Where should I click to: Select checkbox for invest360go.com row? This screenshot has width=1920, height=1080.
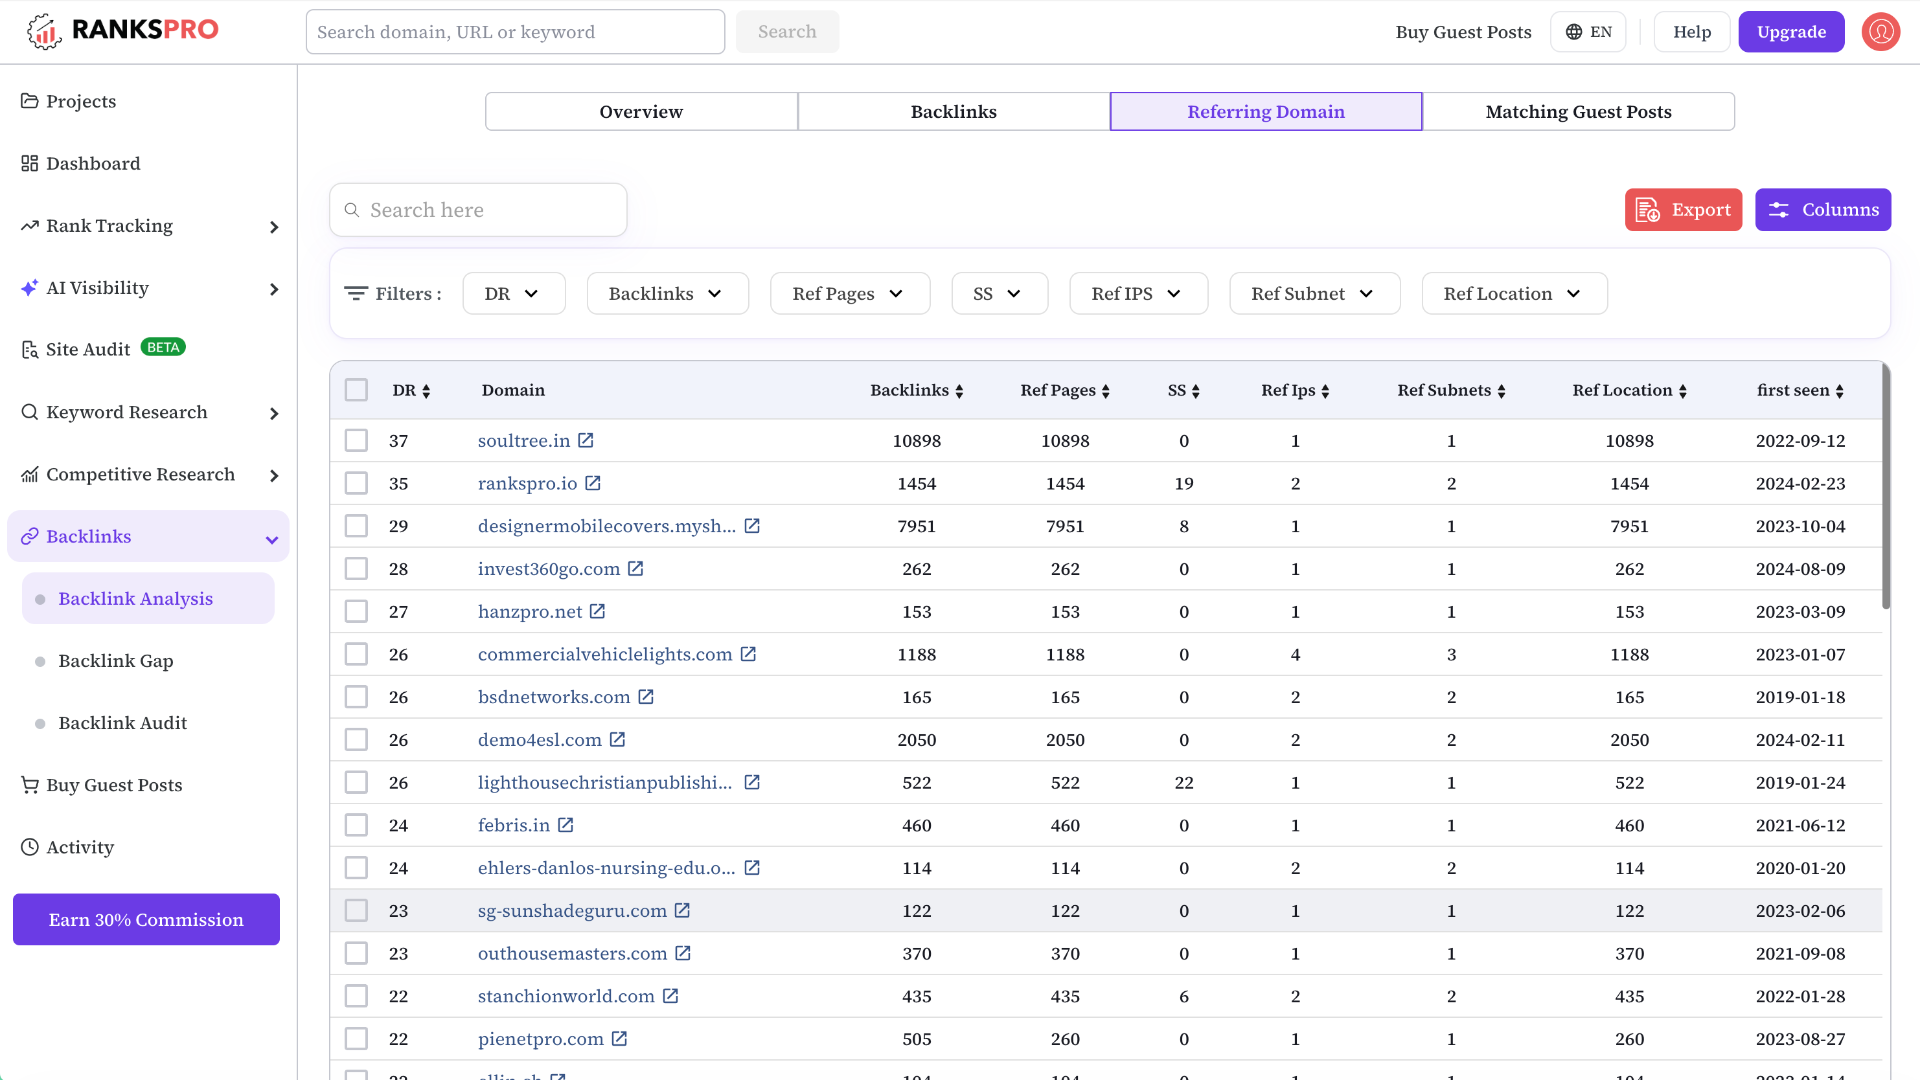[356, 568]
